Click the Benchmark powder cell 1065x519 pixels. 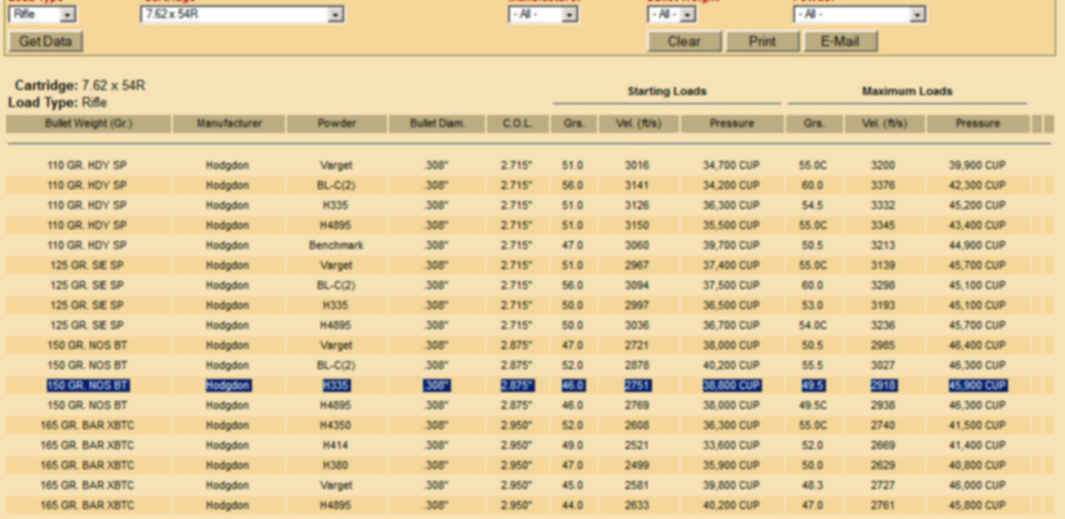[336, 246]
